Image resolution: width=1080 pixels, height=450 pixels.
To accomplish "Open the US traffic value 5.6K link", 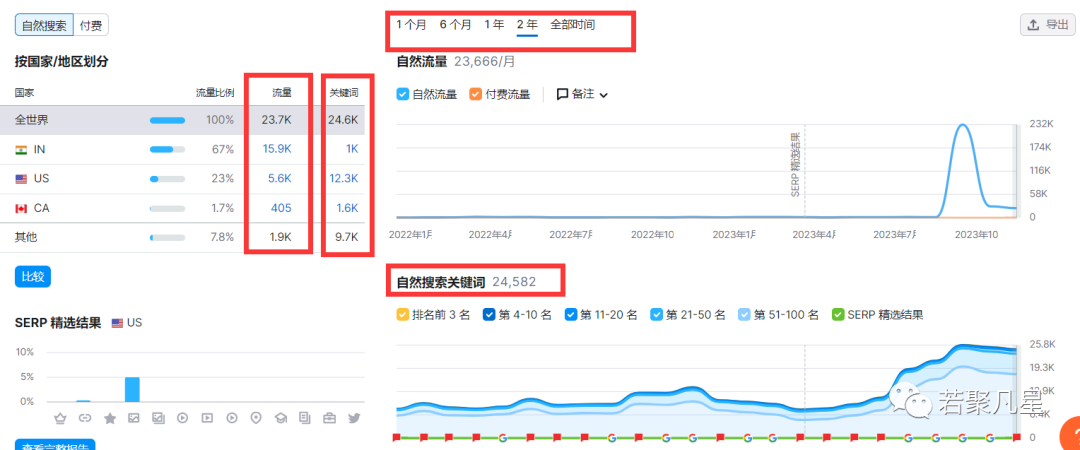I will pos(279,179).
